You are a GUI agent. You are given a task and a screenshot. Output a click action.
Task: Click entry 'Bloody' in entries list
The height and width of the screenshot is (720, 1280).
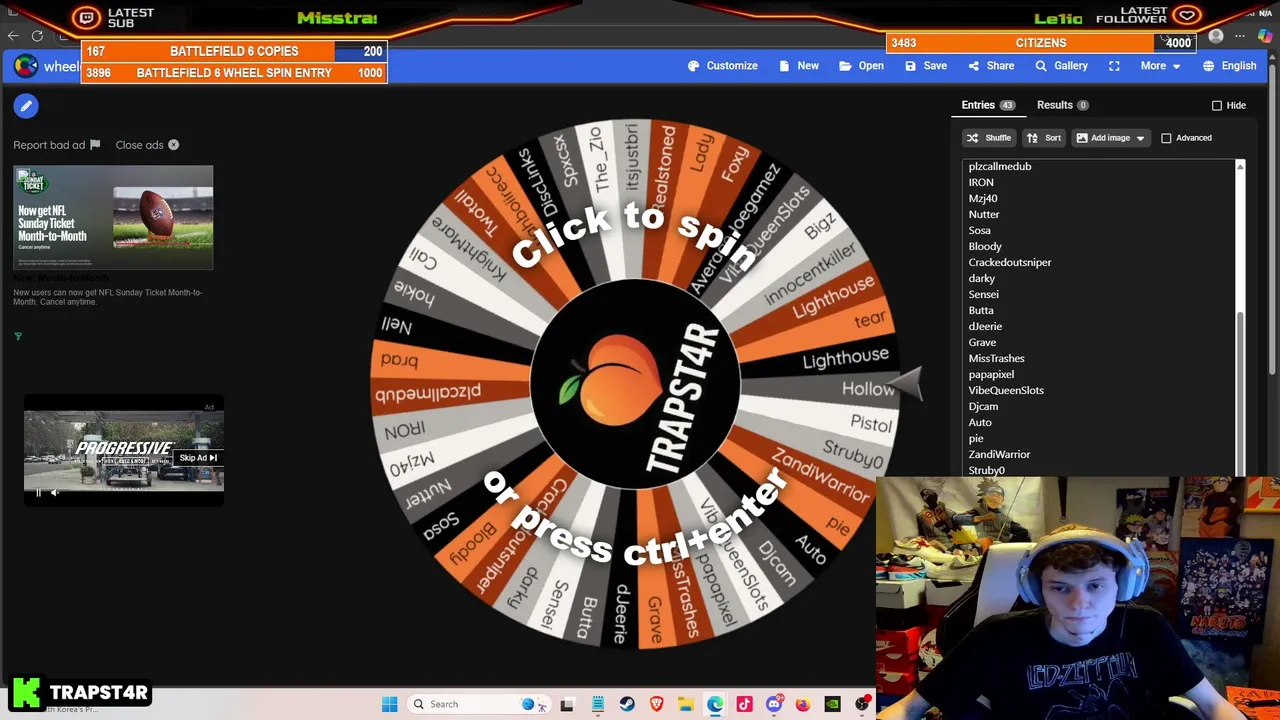[985, 246]
